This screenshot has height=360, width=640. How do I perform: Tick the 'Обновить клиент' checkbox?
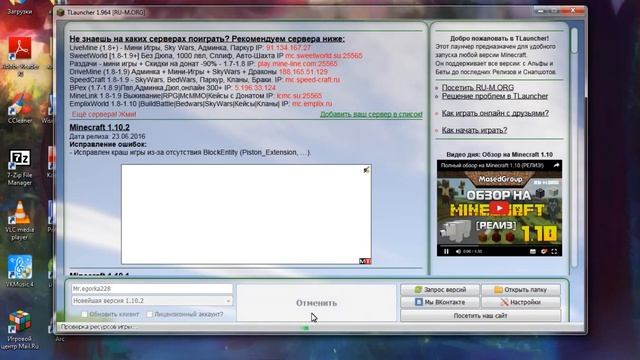[x=84, y=314]
